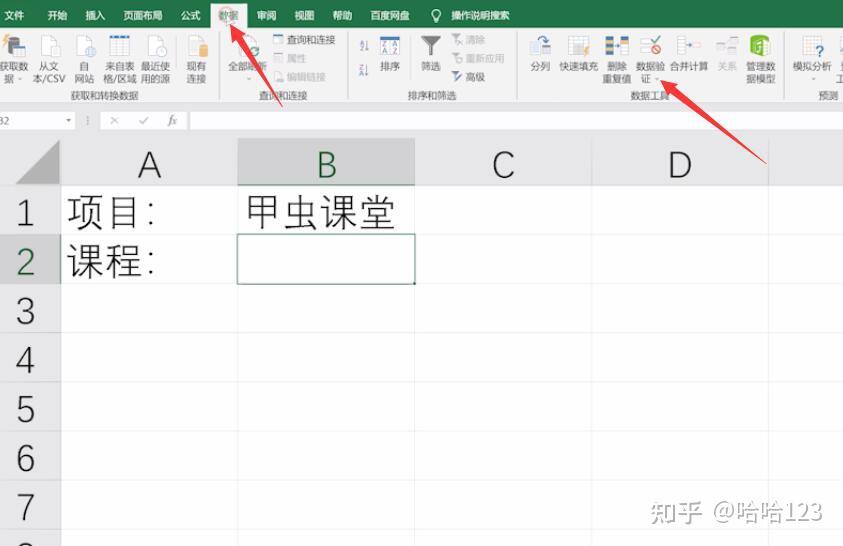Expand the Name Box dropdown arrow

(x=68, y=120)
